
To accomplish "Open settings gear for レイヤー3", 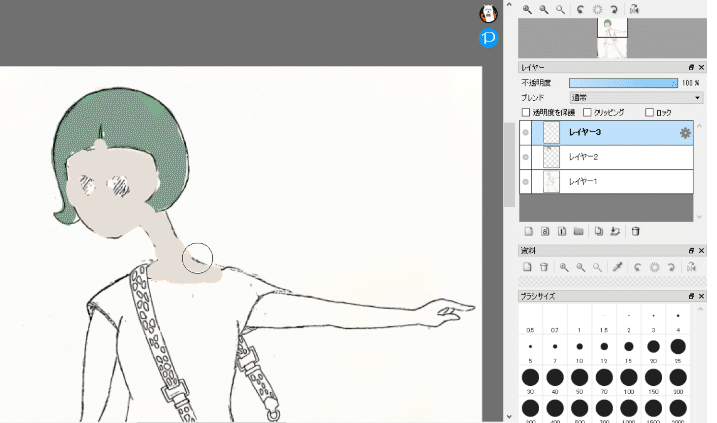I will tap(685, 132).
